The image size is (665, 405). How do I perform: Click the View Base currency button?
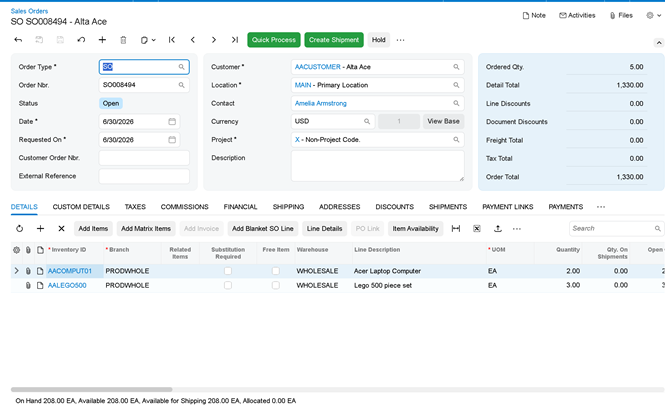tap(443, 121)
